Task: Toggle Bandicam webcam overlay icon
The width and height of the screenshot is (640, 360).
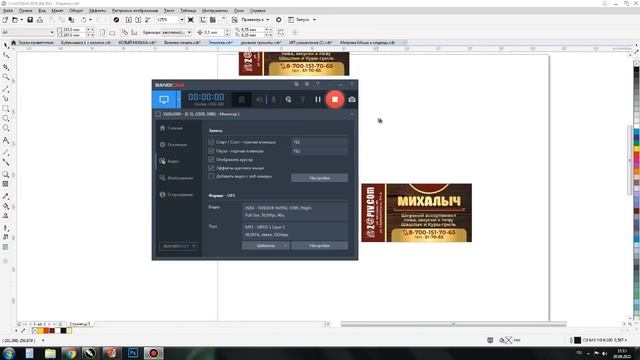Action: 242,100
